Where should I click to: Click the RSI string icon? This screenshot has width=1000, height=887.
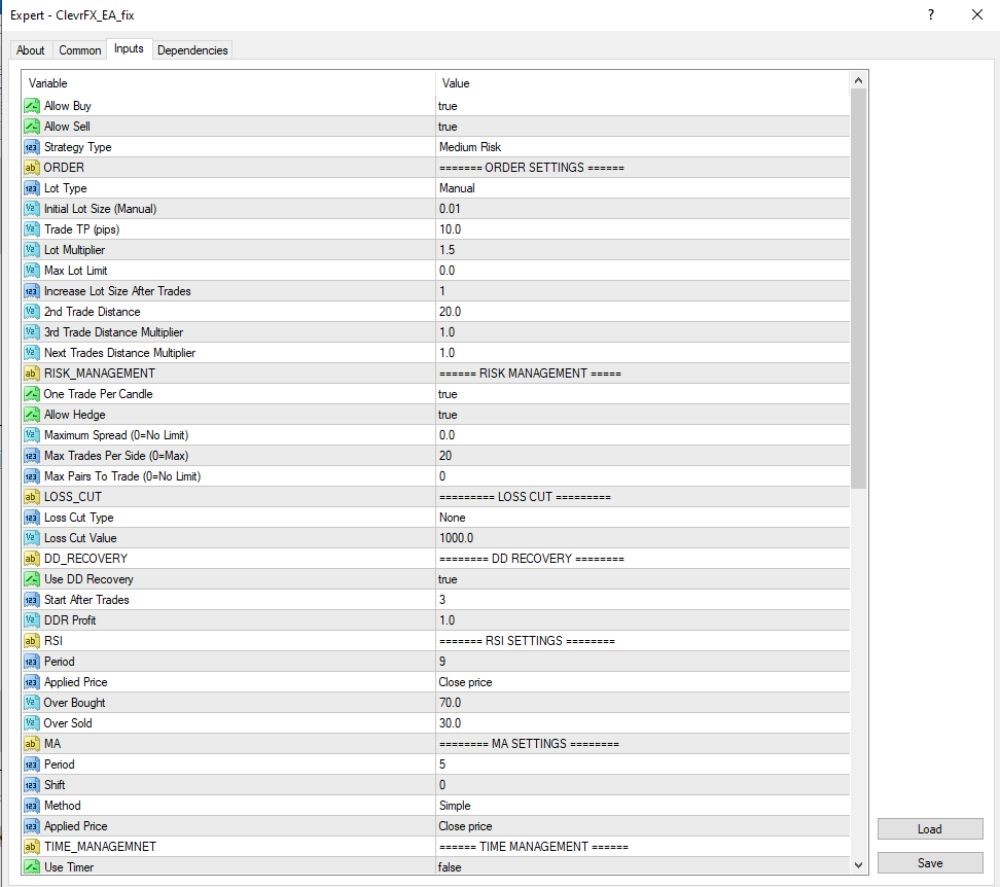click(x=31, y=641)
